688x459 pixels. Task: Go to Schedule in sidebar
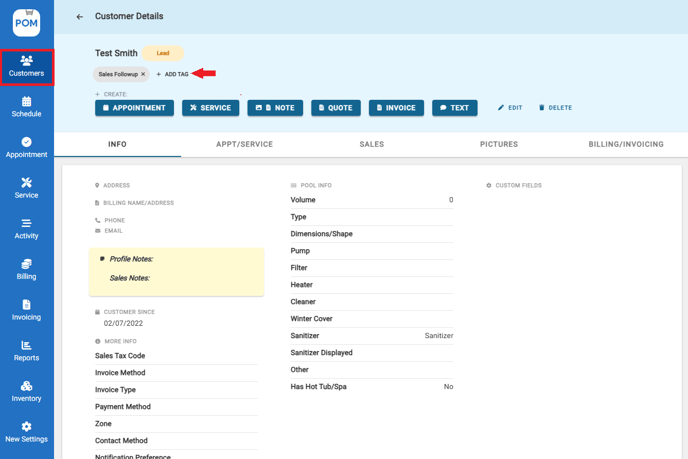[x=27, y=107]
